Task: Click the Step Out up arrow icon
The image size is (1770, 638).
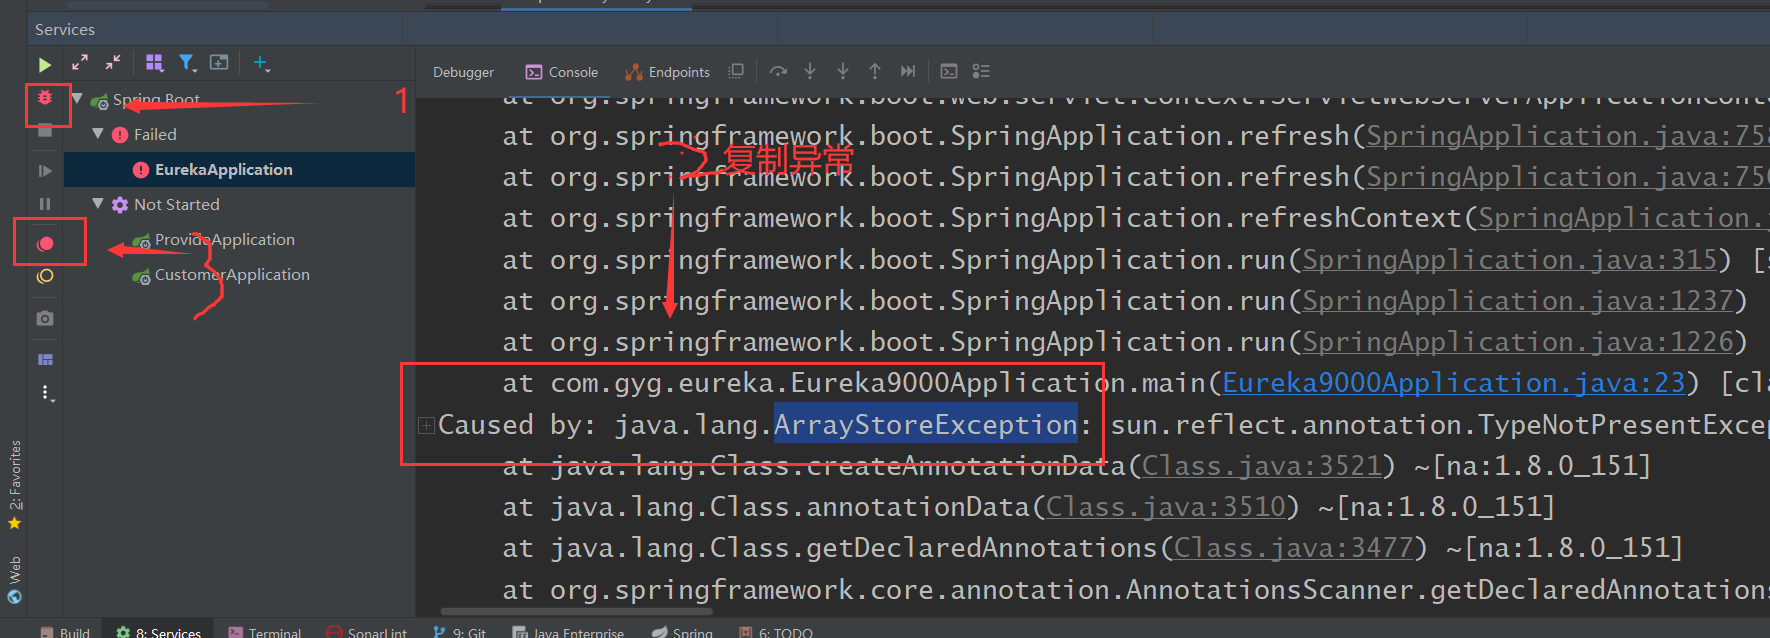Action: tap(875, 71)
